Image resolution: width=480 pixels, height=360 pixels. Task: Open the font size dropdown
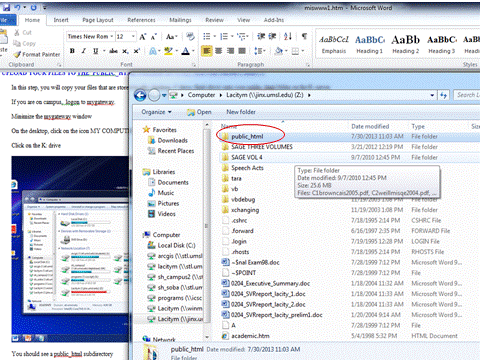pos(133,36)
